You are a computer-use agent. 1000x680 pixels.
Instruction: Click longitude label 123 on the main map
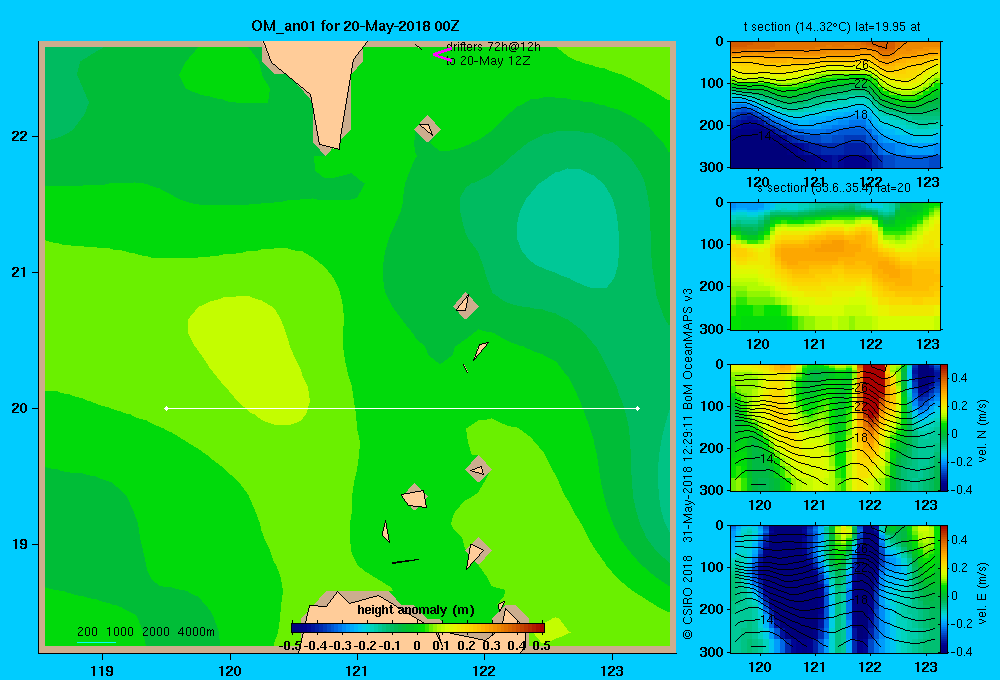pos(612,670)
